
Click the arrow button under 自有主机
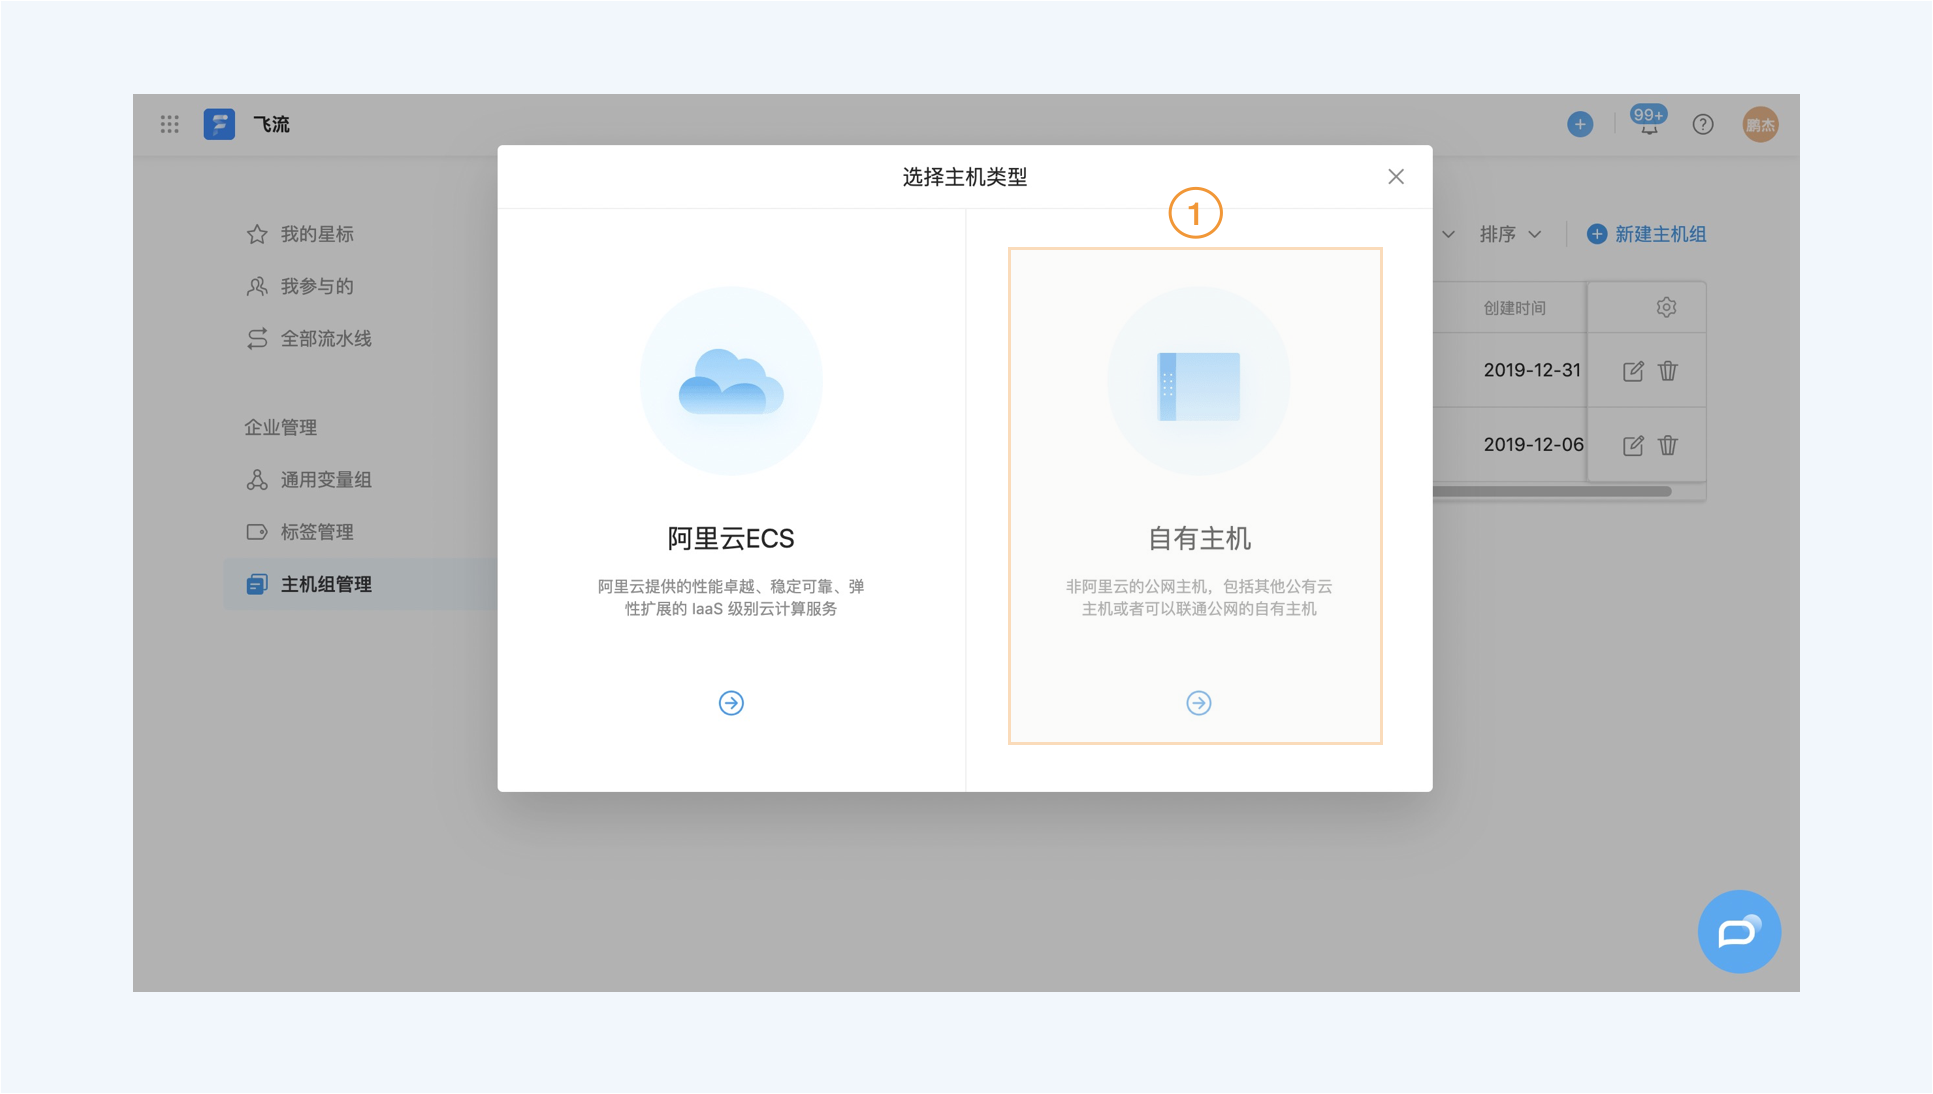(1198, 703)
